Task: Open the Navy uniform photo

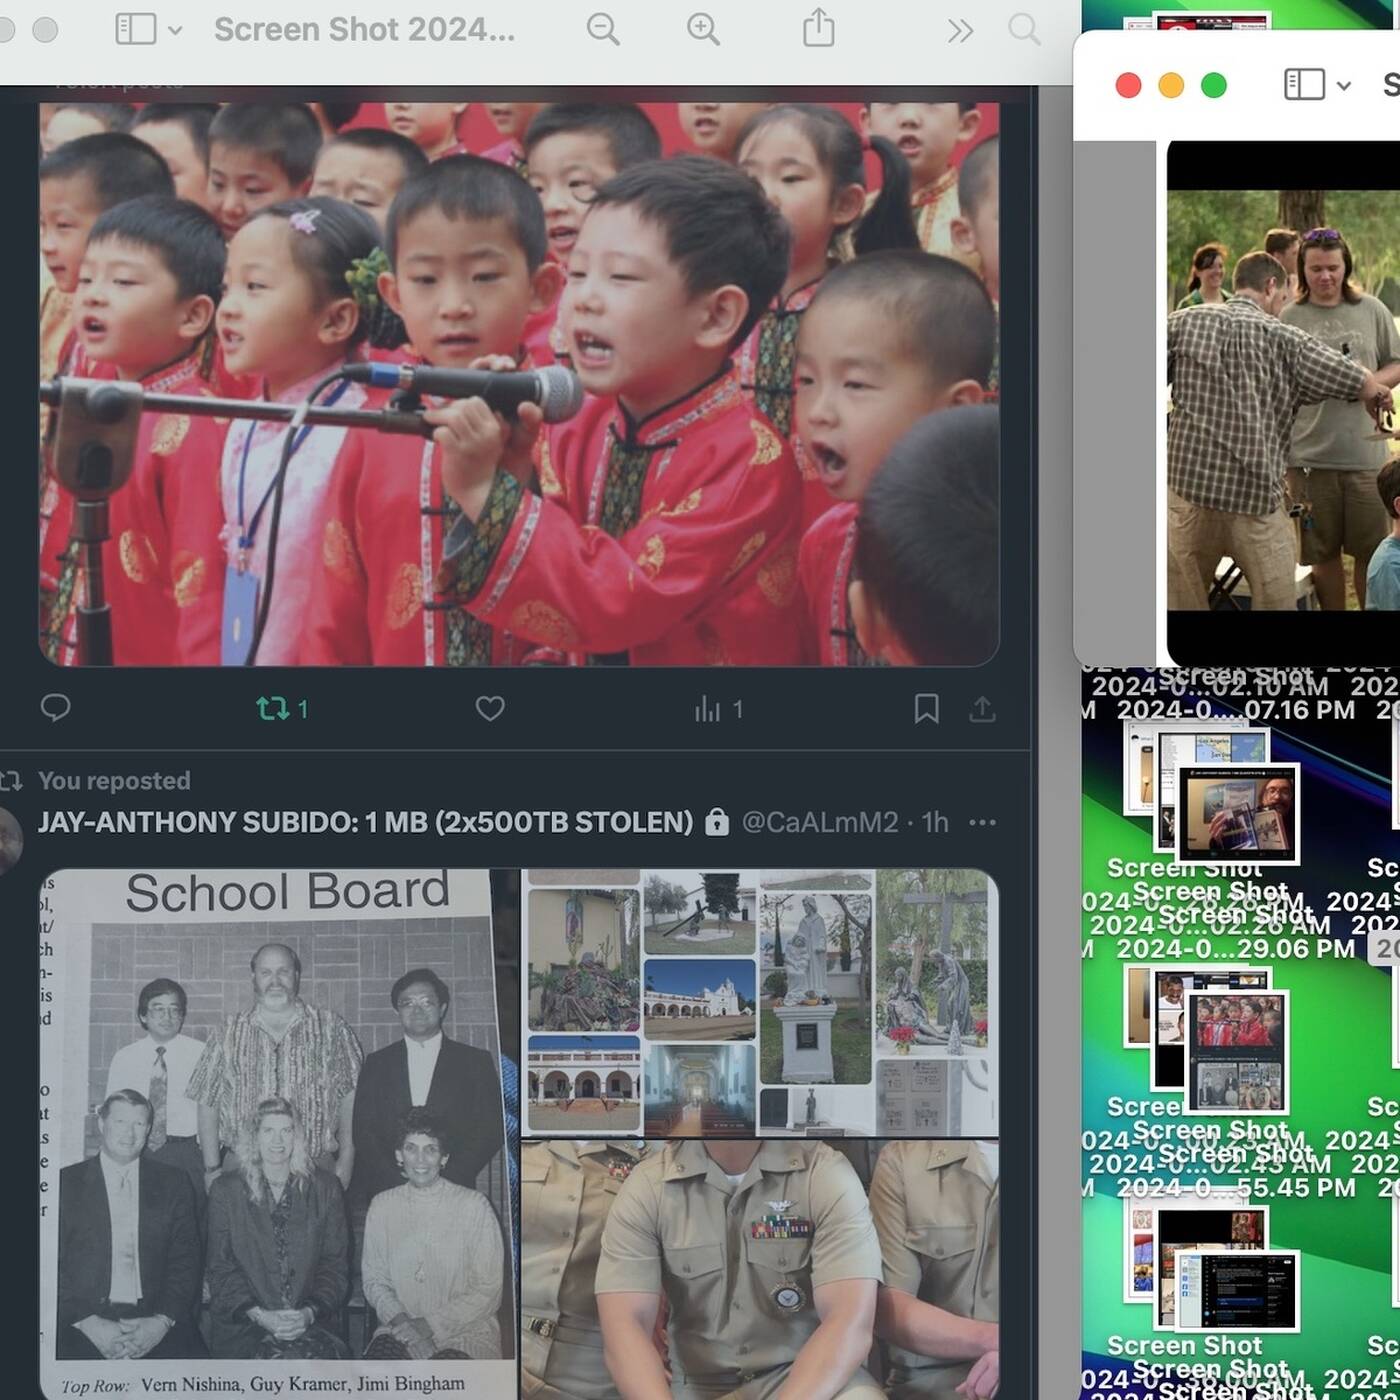Action: (760, 1270)
